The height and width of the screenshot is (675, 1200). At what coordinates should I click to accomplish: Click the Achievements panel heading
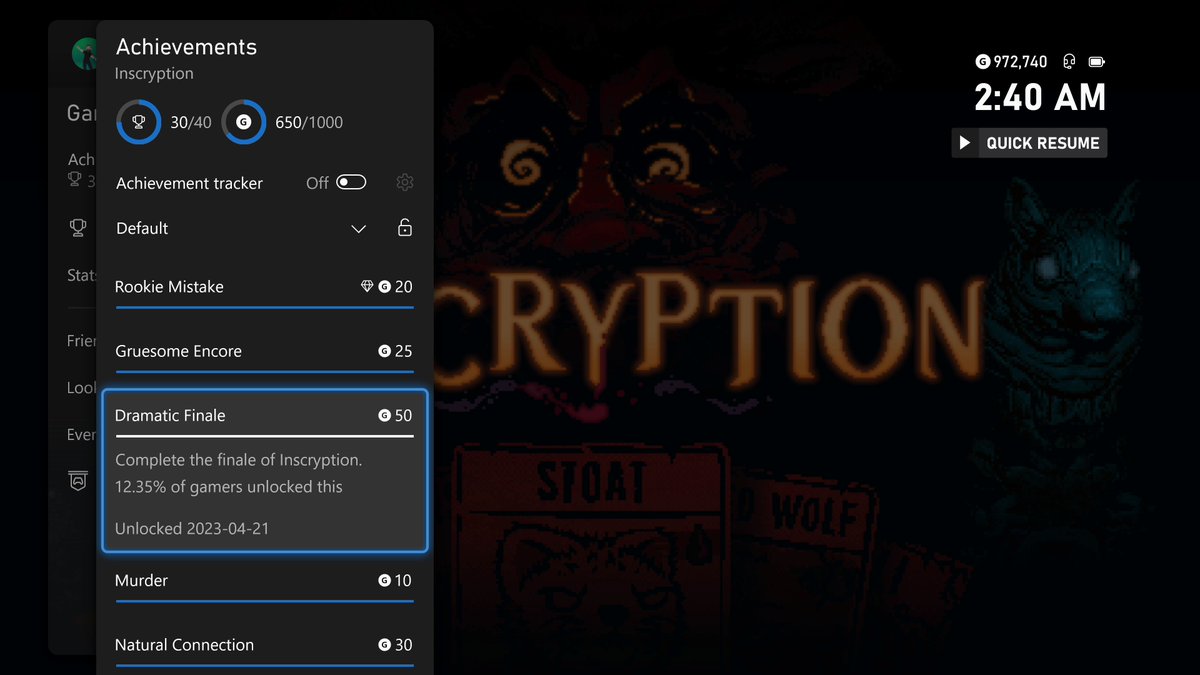pos(186,46)
